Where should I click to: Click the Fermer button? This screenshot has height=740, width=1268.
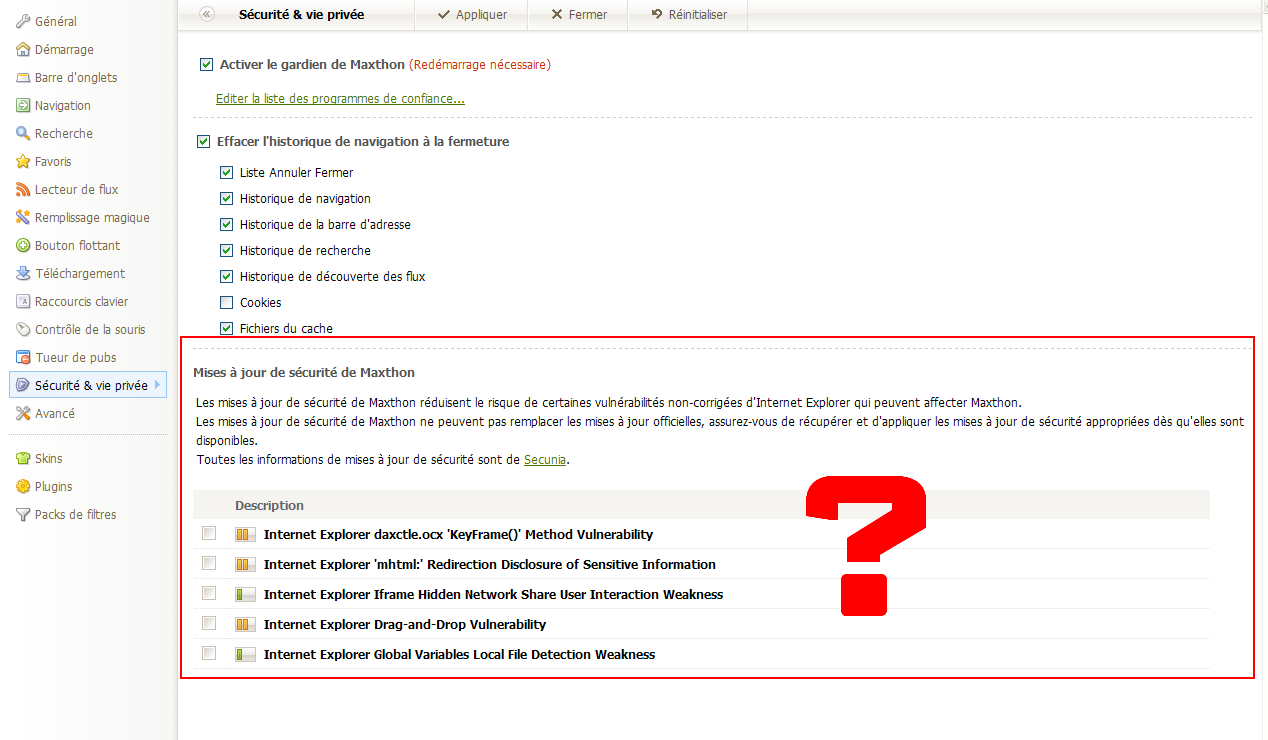click(x=578, y=15)
